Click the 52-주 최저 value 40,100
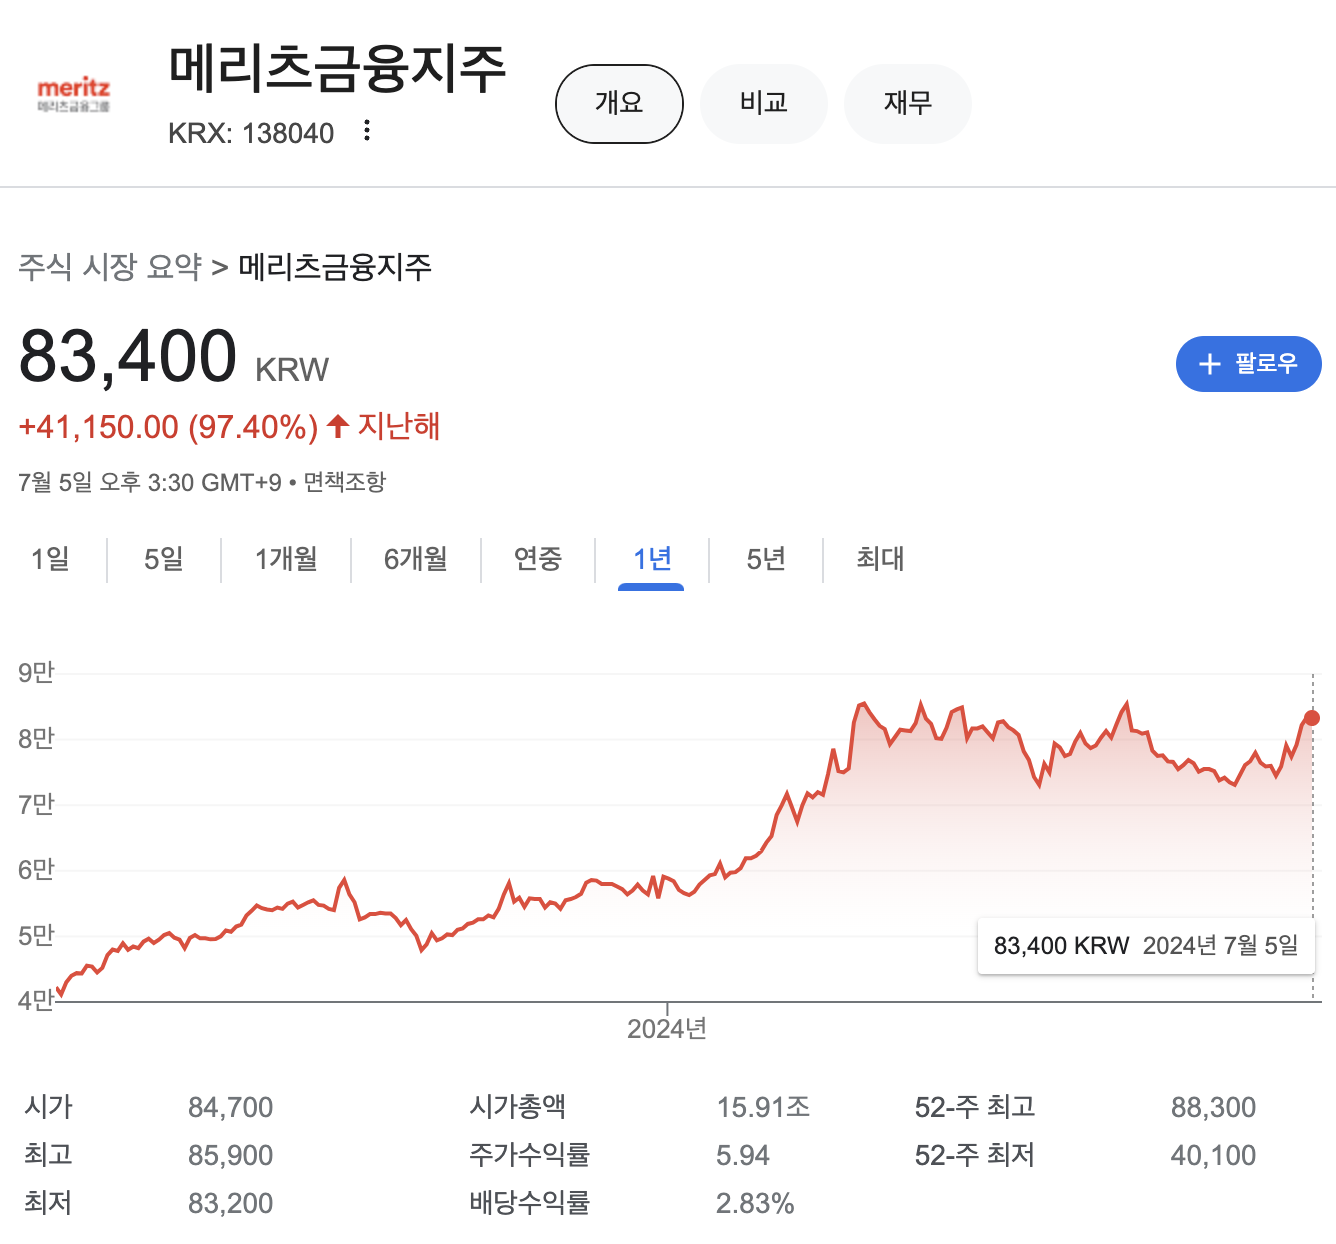Image resolution: width=1336 pixels, height=1244 pixels. (1213, 1155)
